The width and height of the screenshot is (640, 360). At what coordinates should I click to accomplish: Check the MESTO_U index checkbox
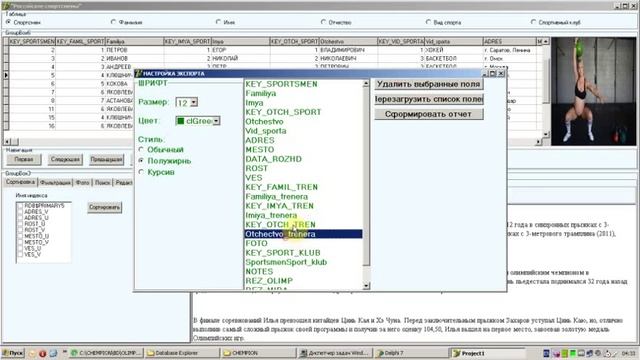[20, 236]
